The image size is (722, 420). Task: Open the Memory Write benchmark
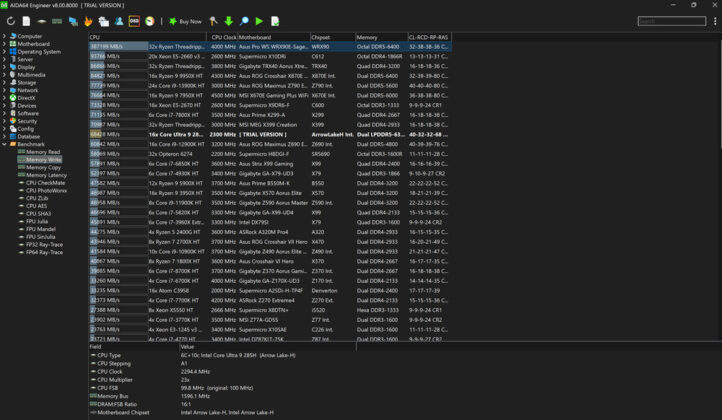[x=43, y=160]
